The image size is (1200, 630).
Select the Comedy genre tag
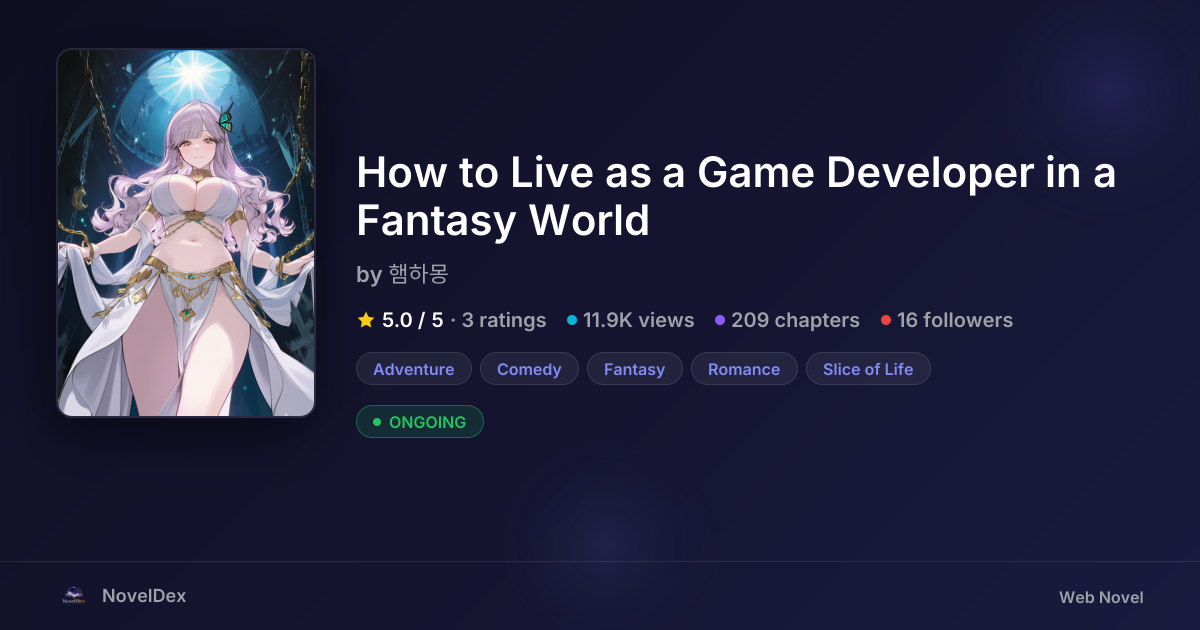tap(529, 369)
